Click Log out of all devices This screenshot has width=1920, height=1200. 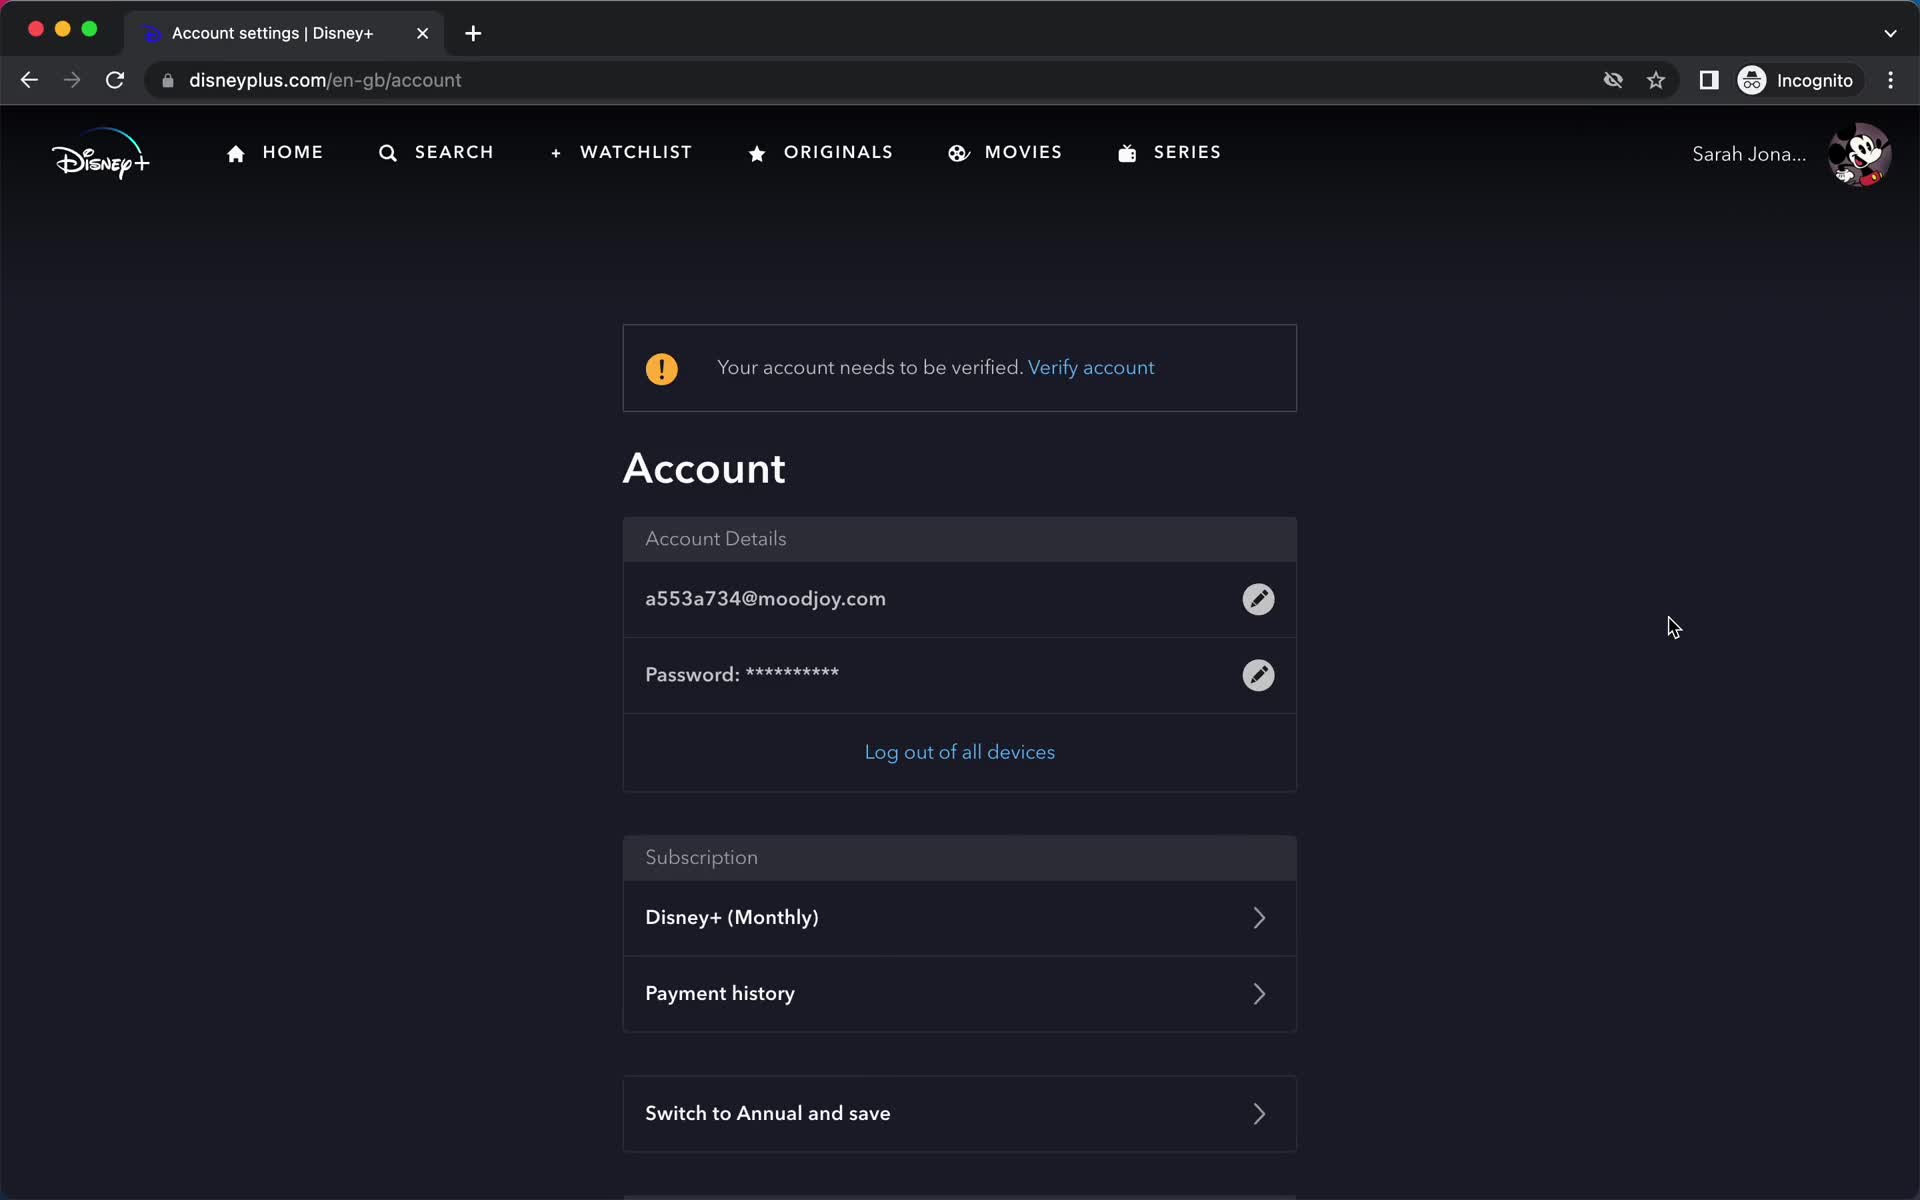[959, 751]
